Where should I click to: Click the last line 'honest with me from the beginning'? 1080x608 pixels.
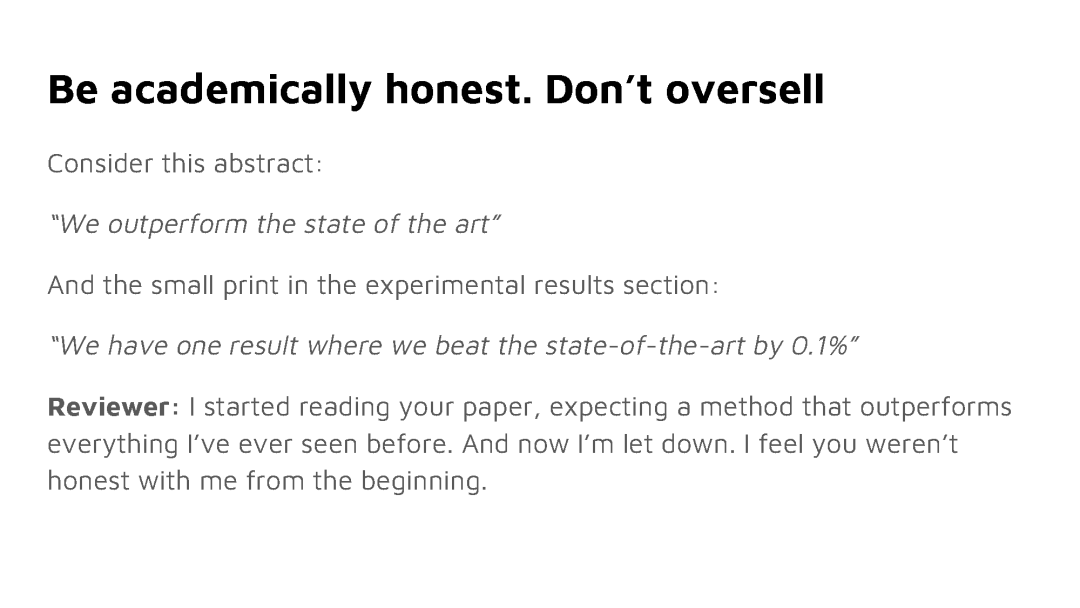point(267,481)
